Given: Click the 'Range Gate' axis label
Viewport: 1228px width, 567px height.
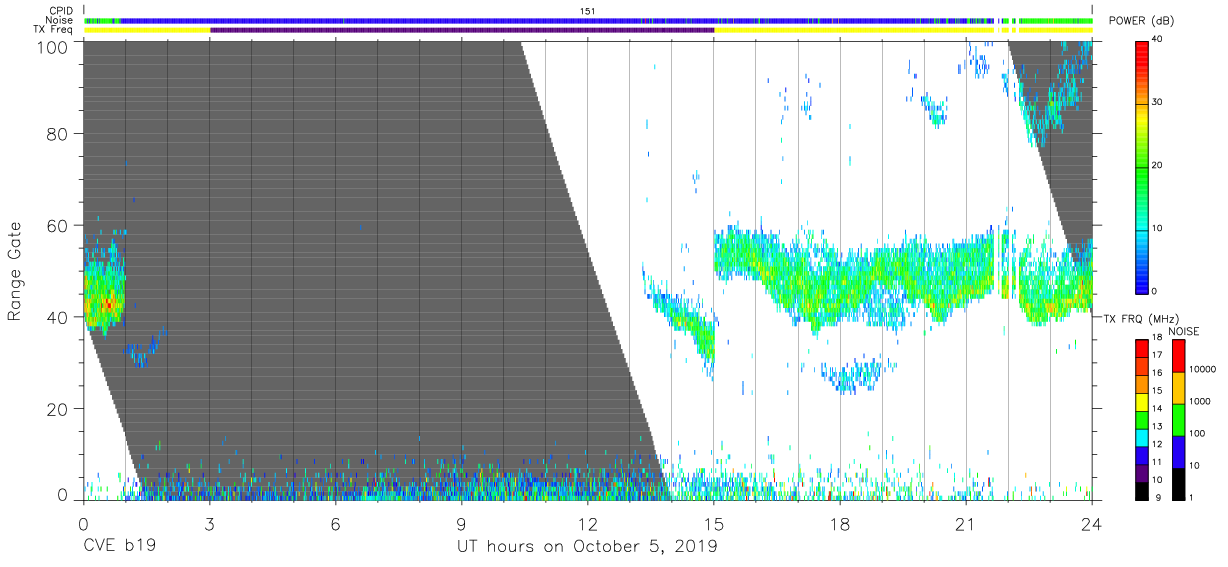Looking at the screenshot, I should (x=15, y=272).
